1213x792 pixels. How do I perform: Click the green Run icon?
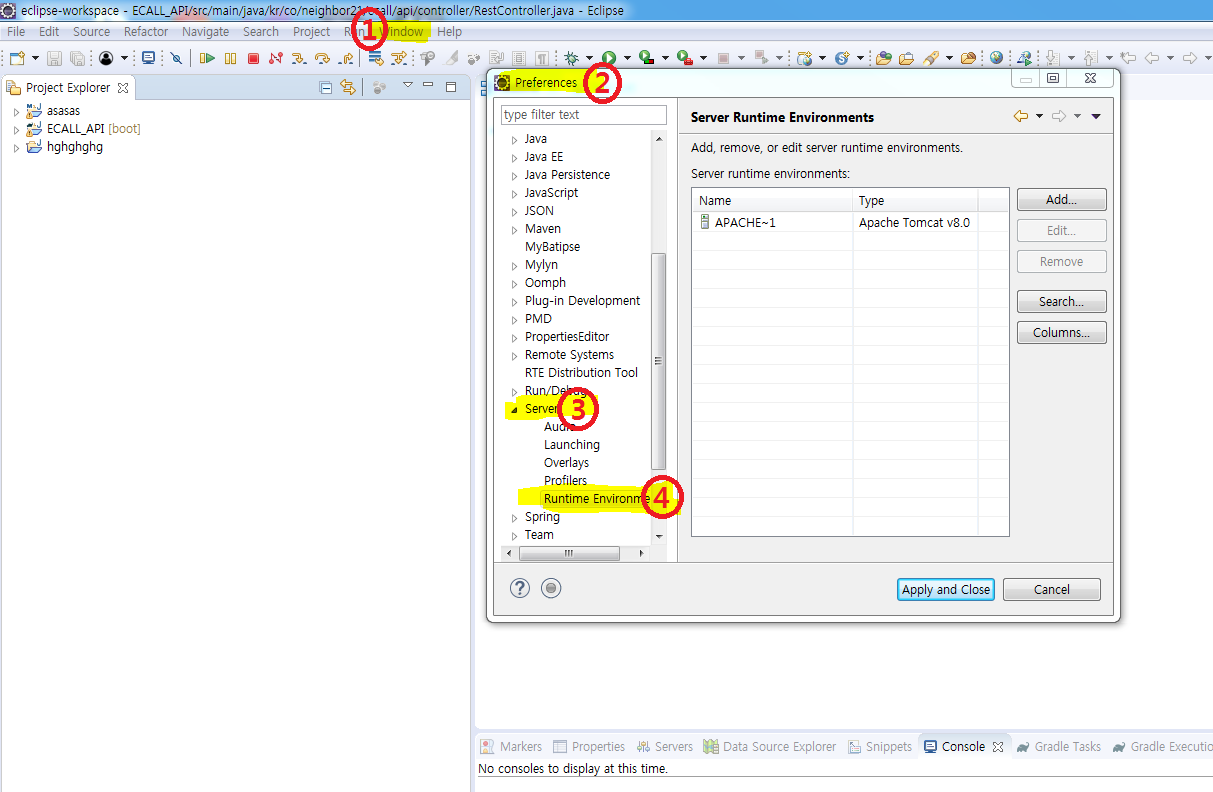[x=609, y=58]
